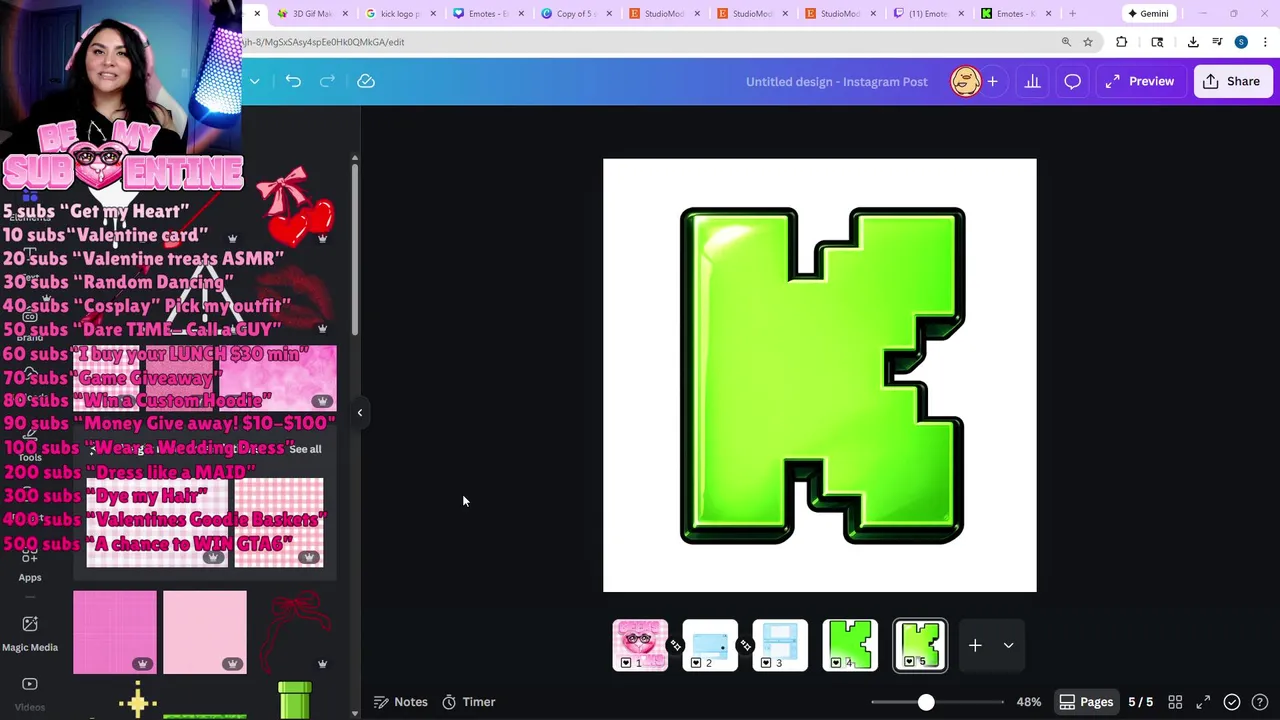
Task: Open the Magic Media sidebar tool
Action: click(x=30, y=633)
